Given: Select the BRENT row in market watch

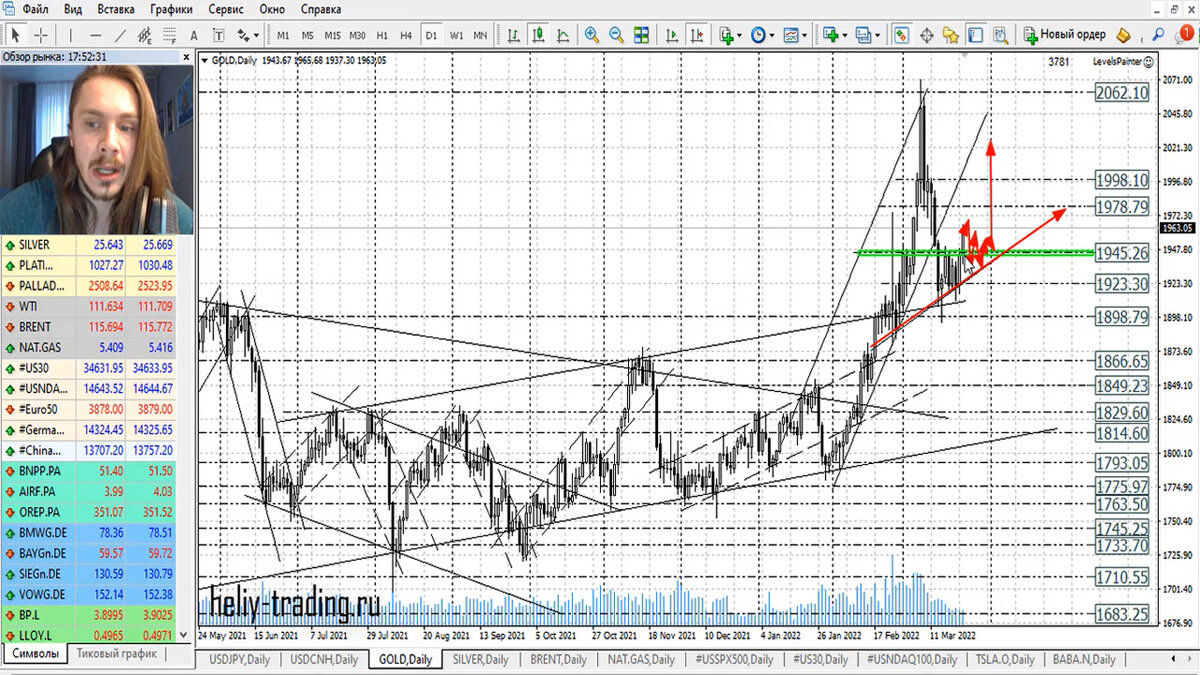Looking at the screenshot, I should click(89, 327).
